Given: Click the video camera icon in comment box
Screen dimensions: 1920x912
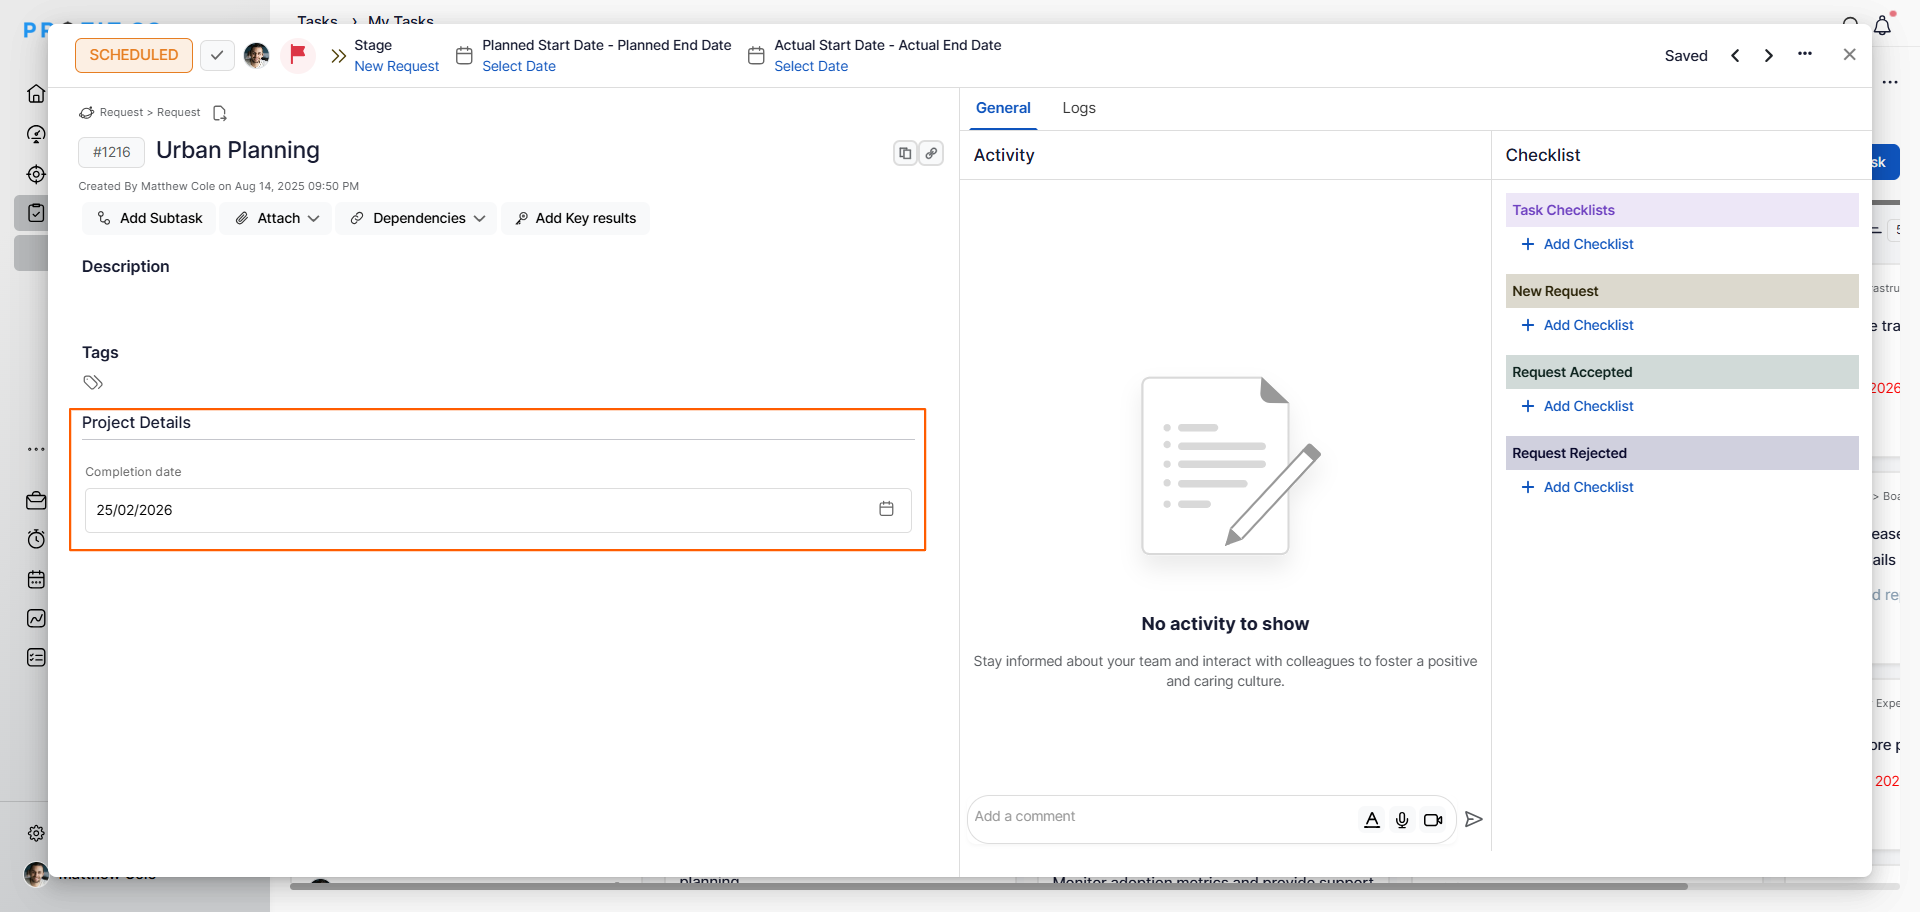Looking at the screenshot, I should 1433,820.
